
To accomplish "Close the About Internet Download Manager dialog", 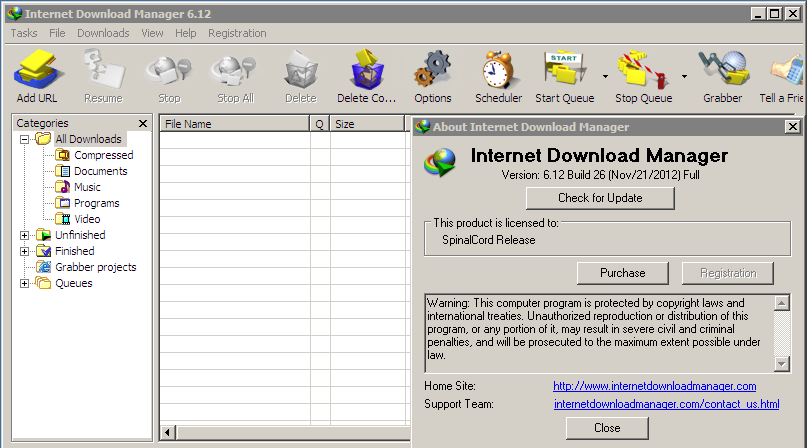I will point(793,126).
